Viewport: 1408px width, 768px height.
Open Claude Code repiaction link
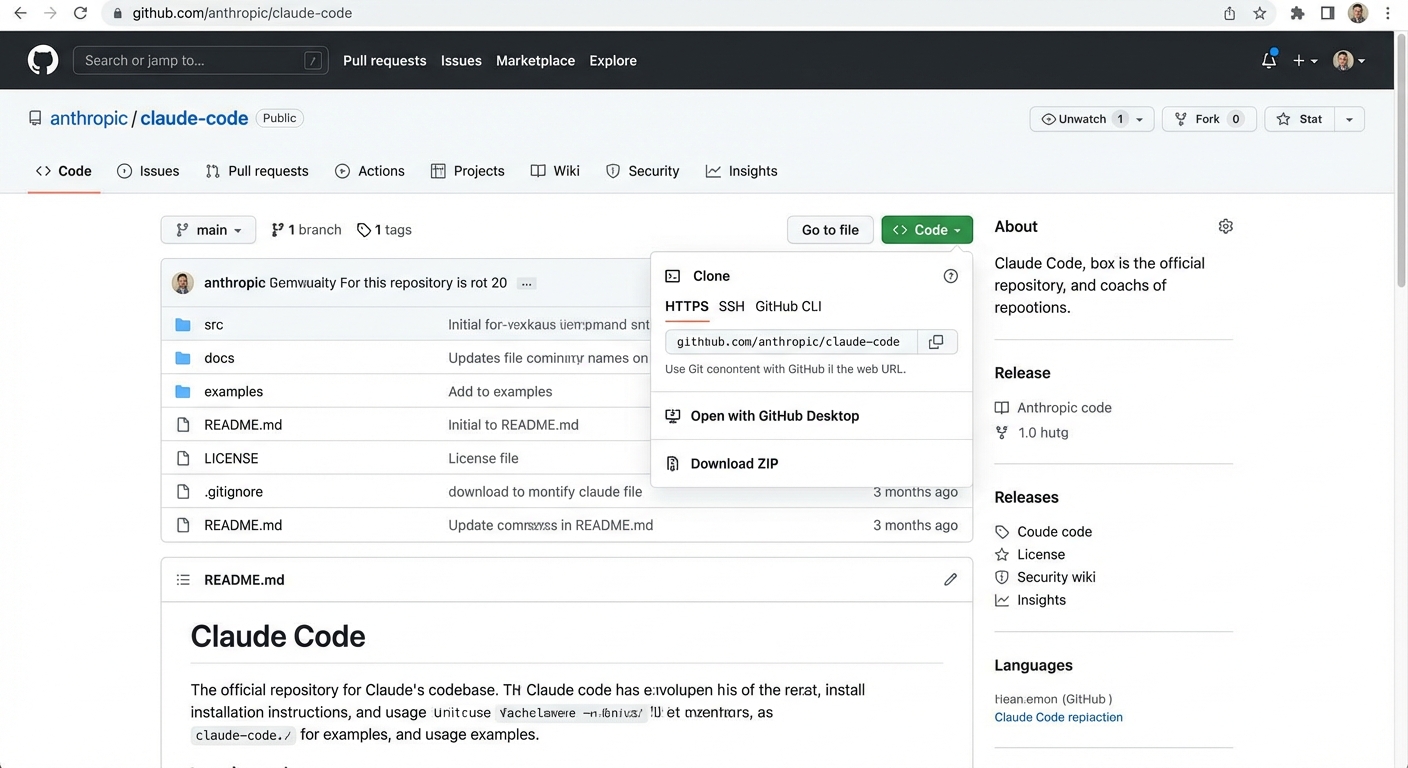(1058, 718)
